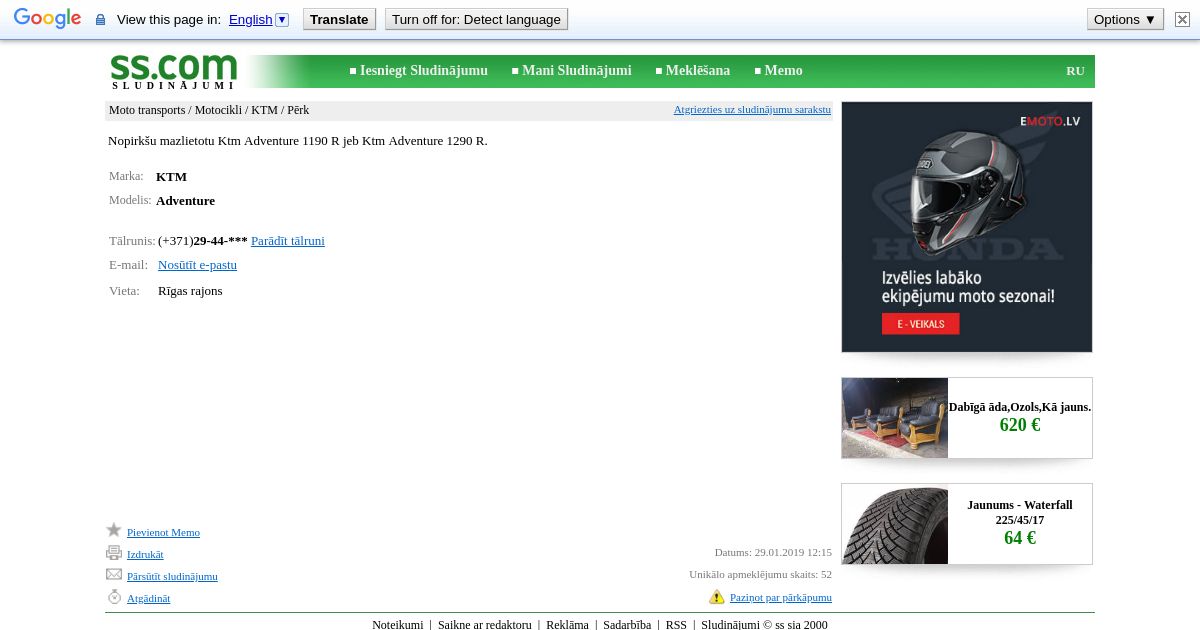This screenshot has width=1200, height=630.
Task: Click RSS footer link
Action: (x=676, y=624)
